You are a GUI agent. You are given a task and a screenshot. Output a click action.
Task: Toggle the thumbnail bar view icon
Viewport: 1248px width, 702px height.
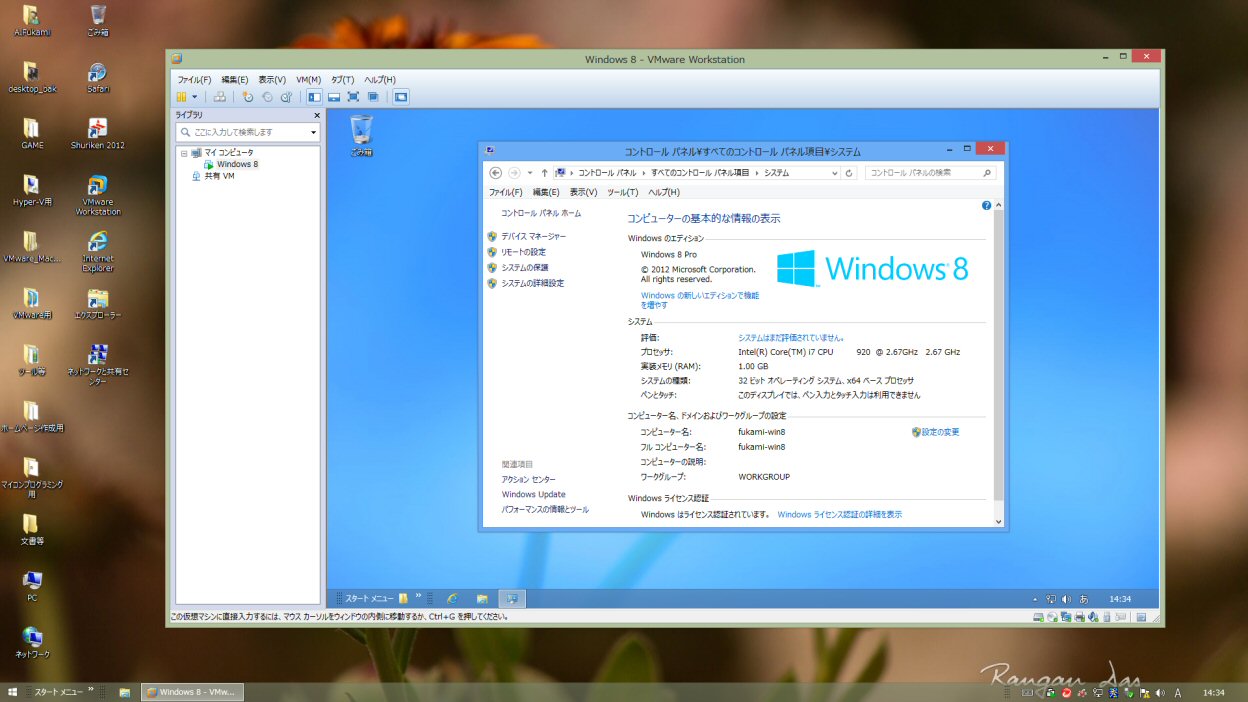334,97
